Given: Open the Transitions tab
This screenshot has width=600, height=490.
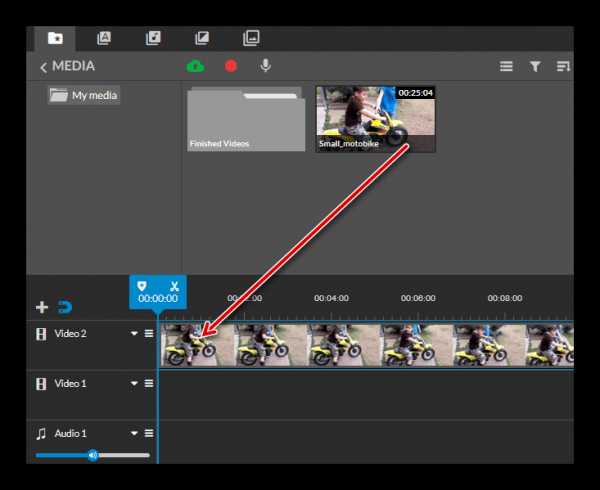Looking at the screenshot, I should coord(202,38).
